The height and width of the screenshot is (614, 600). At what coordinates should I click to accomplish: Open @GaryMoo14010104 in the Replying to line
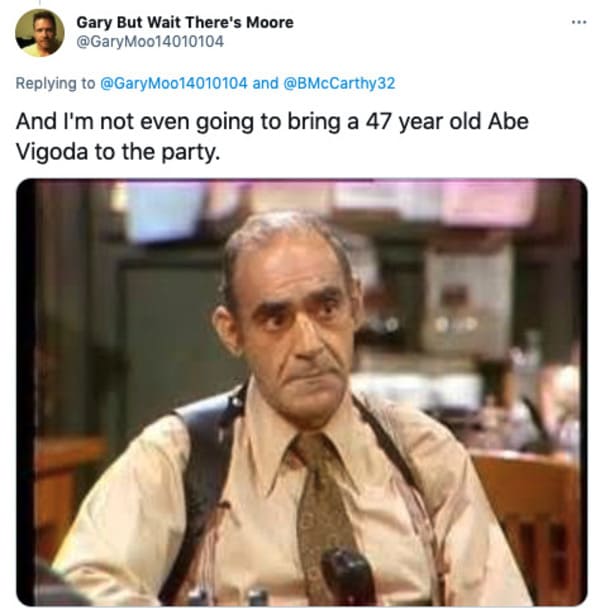[174, 83]
